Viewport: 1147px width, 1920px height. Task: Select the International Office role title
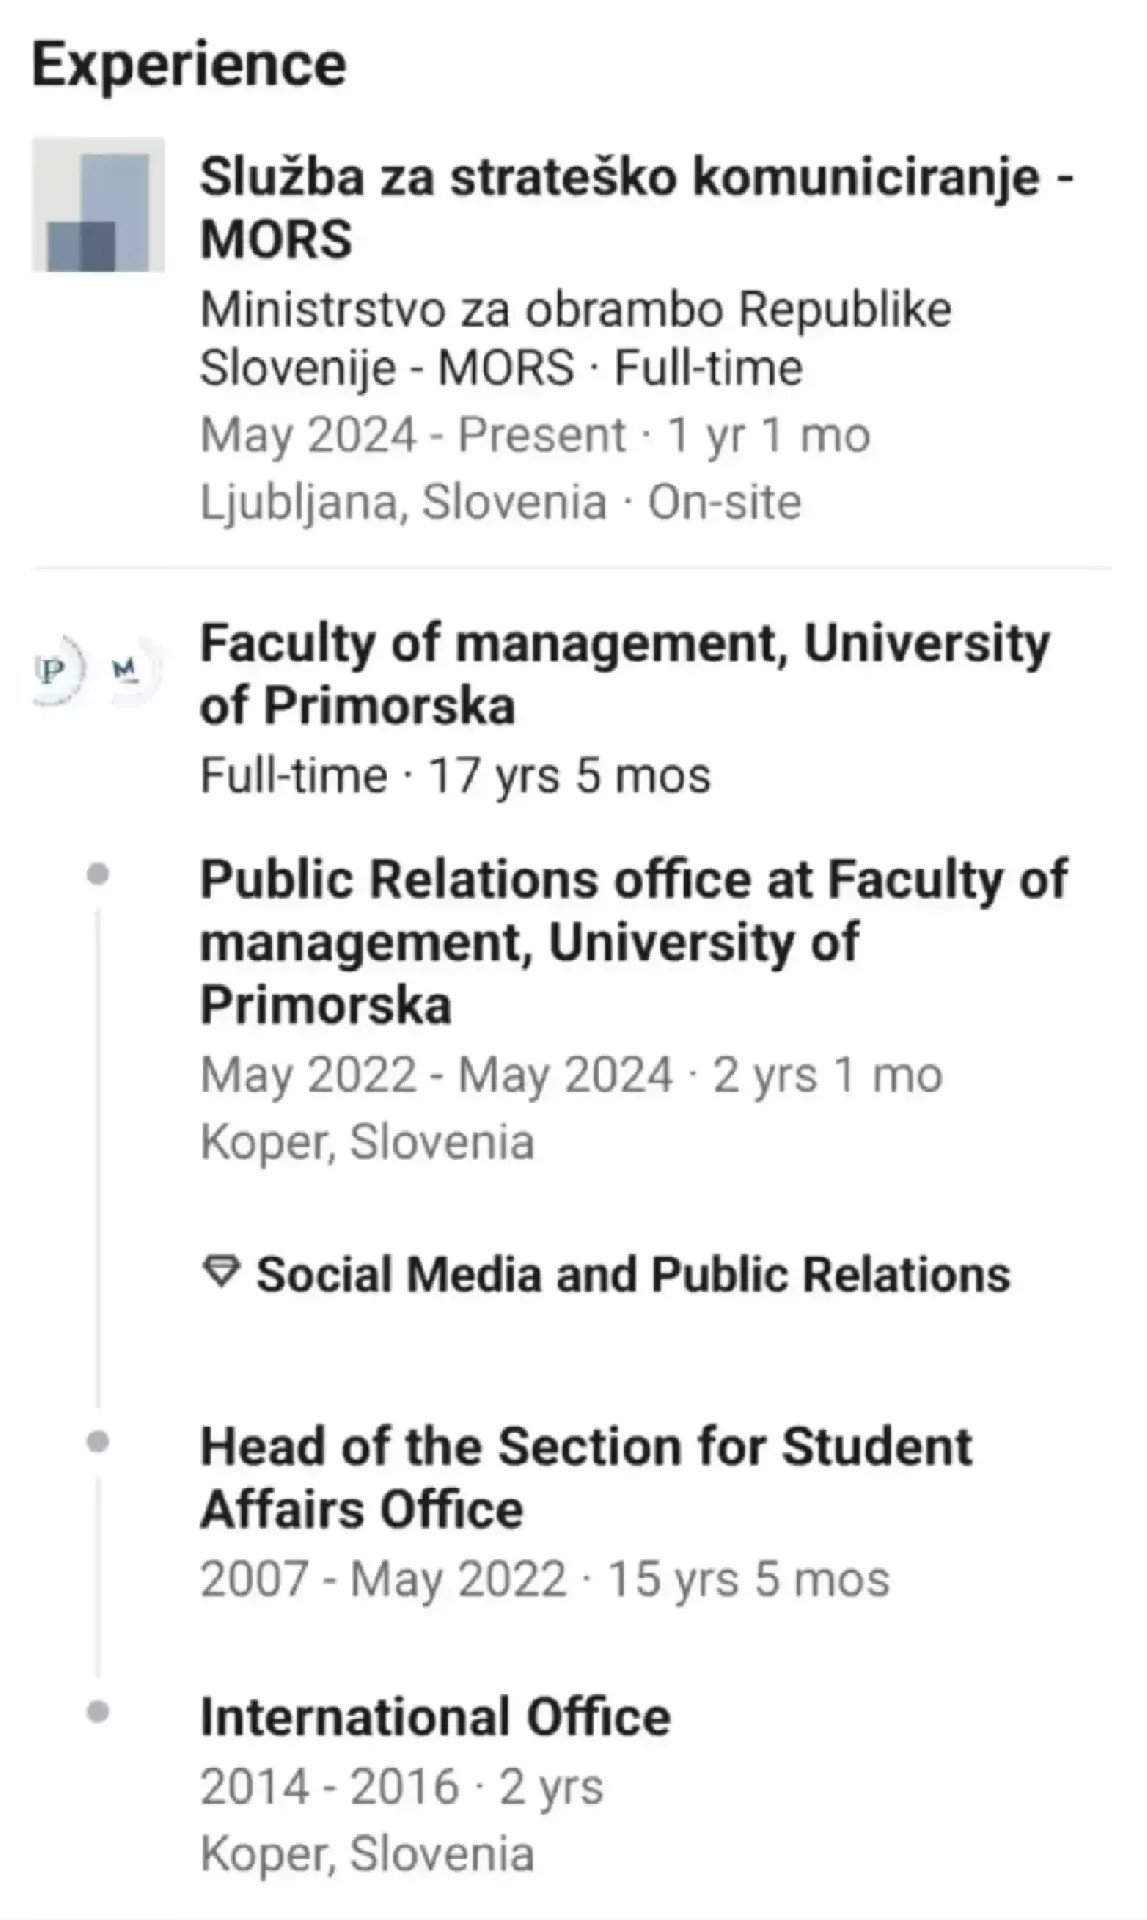(x=435, y=1716)
